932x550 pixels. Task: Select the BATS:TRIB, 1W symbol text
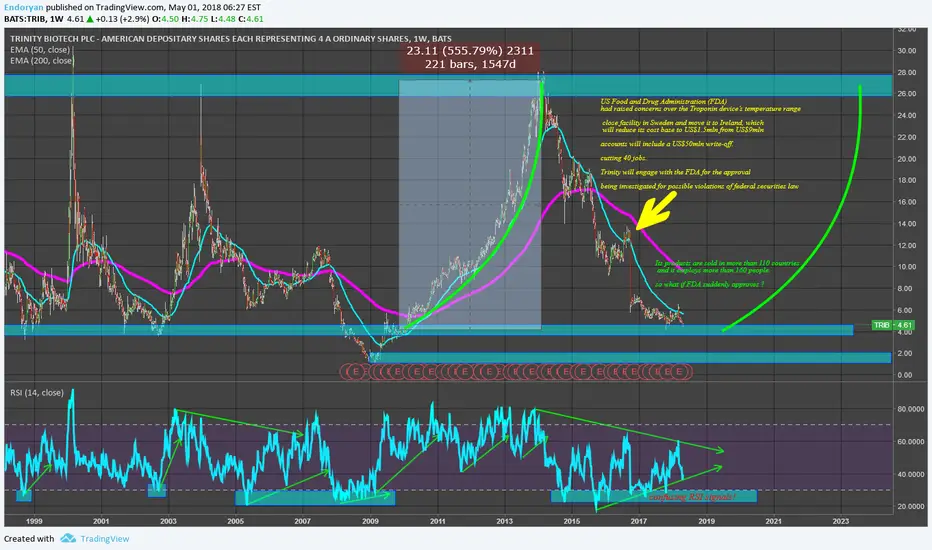point(33,19)
